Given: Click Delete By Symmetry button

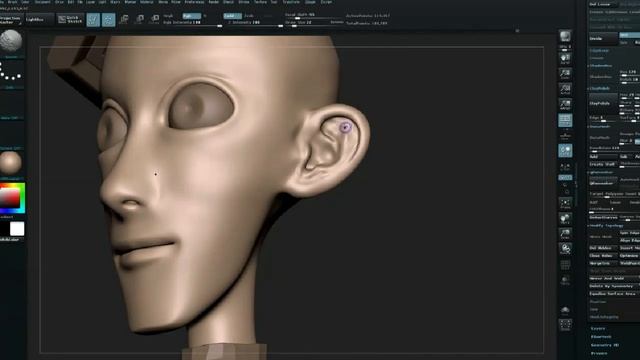Looking at the screenshot, I should 614,286.
